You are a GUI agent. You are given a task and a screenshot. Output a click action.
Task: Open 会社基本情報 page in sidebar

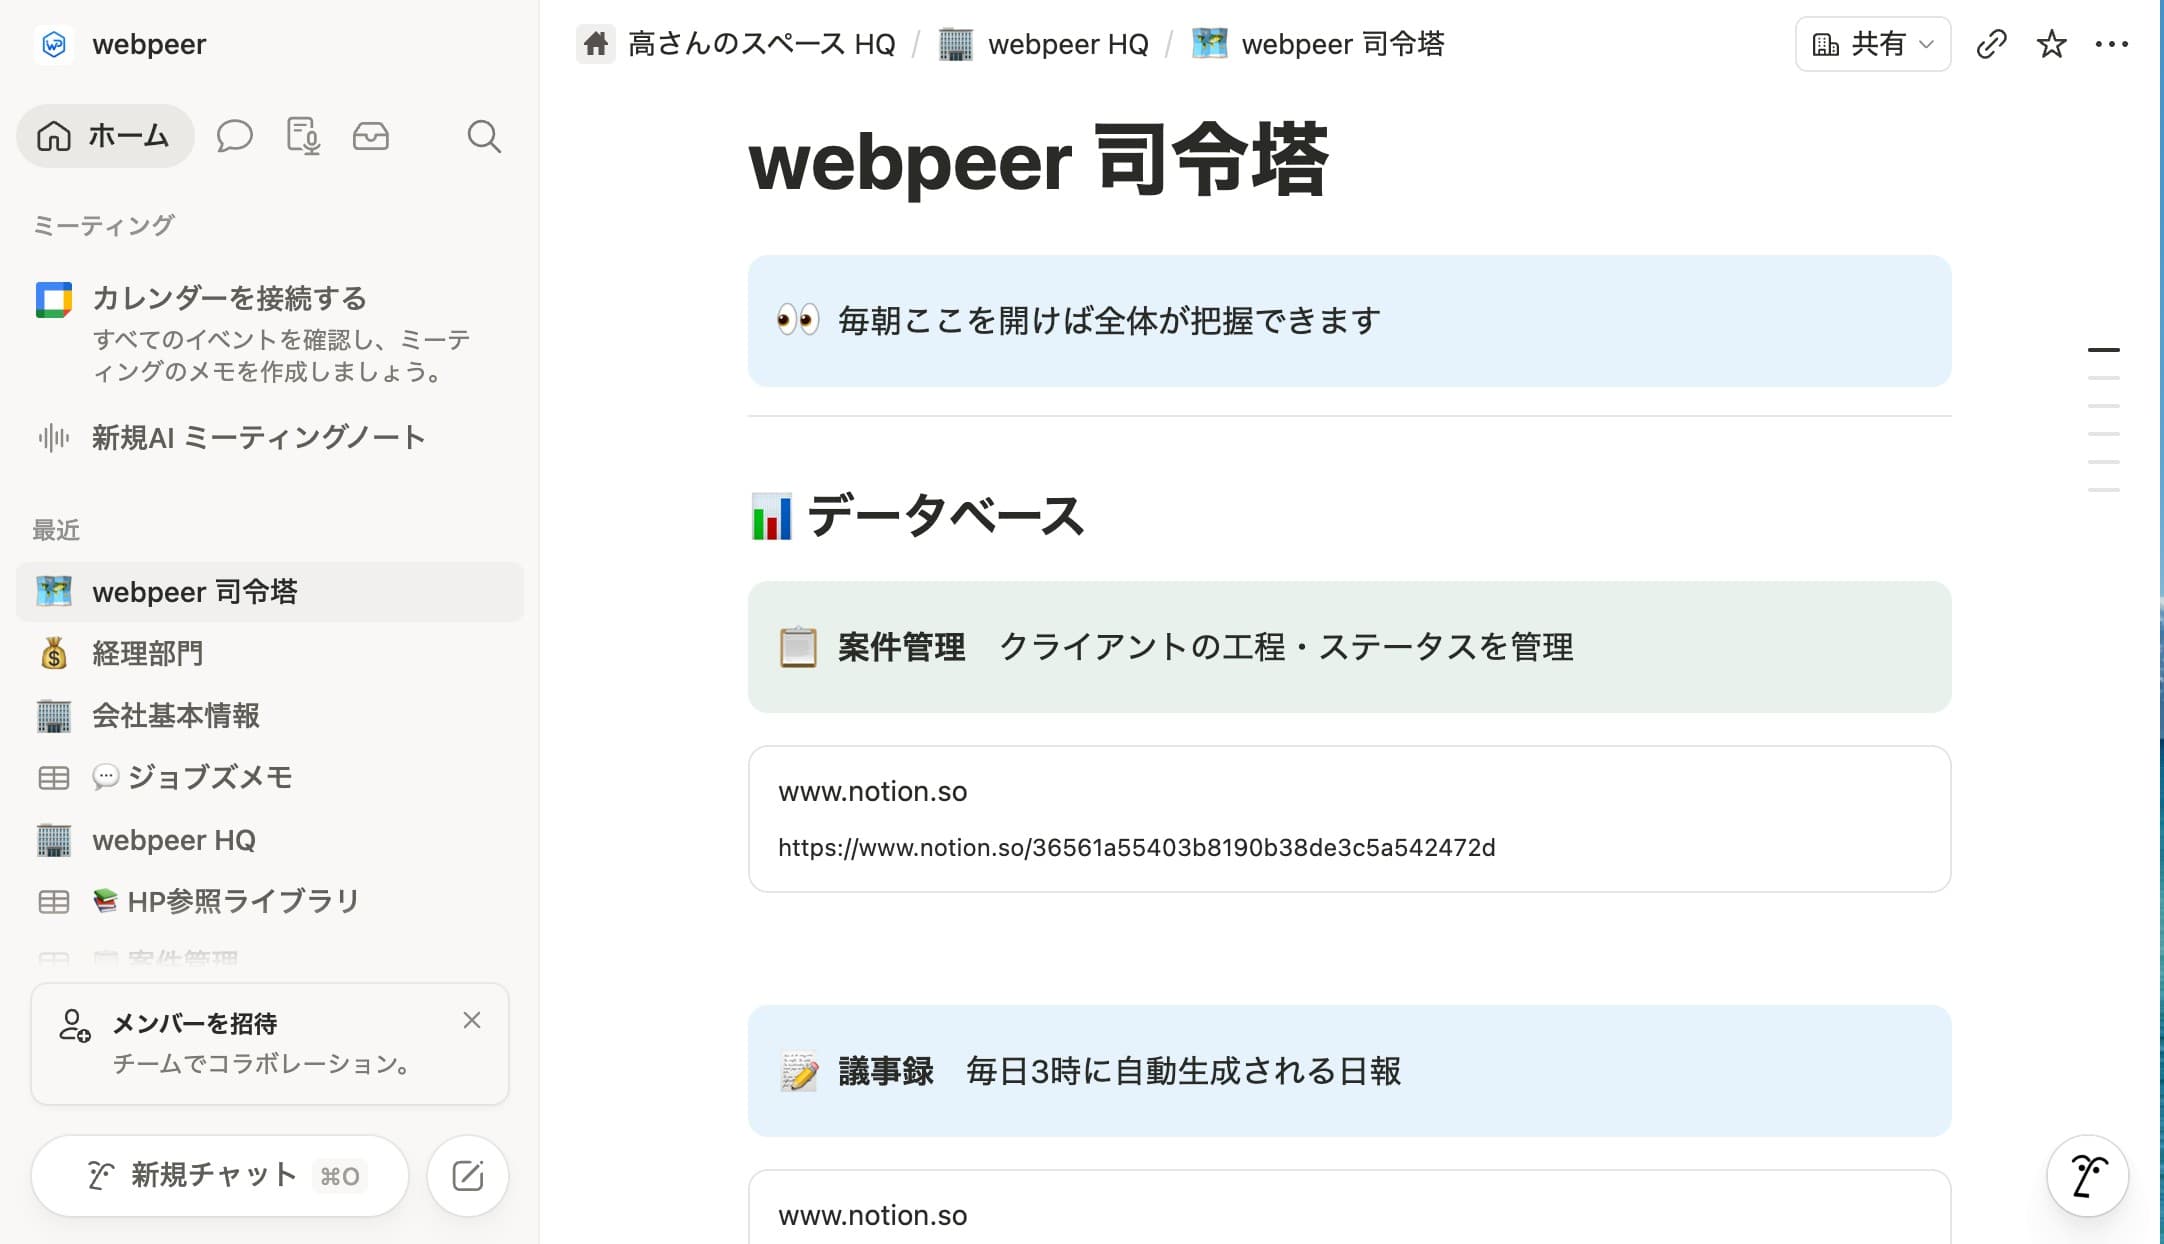pyautogui.click(x=270, y=715)
